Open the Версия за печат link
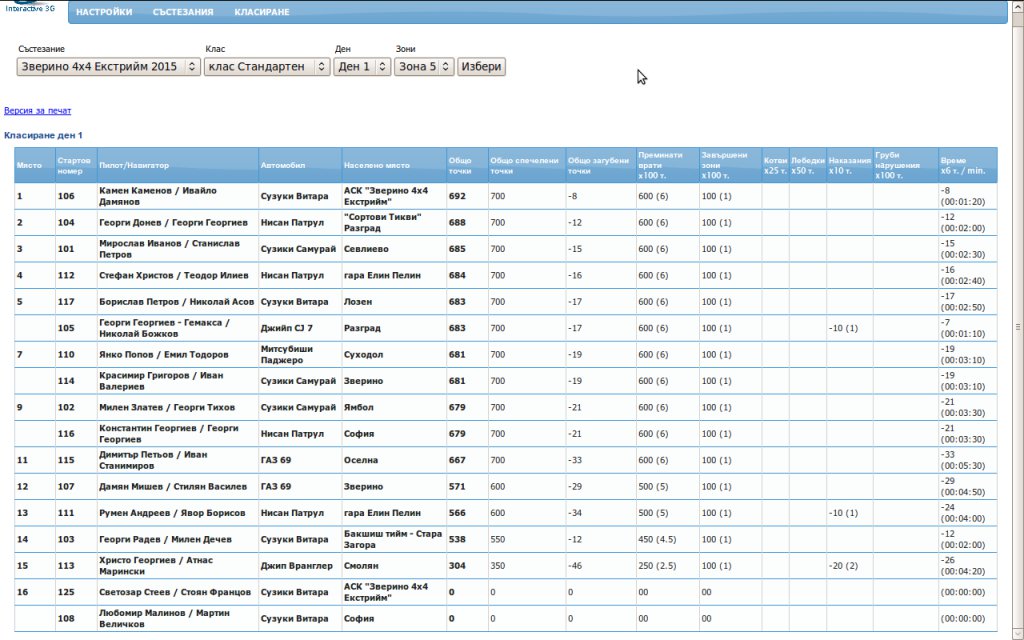The height and width of the screenshot is (640, 1024). (38, 111)
